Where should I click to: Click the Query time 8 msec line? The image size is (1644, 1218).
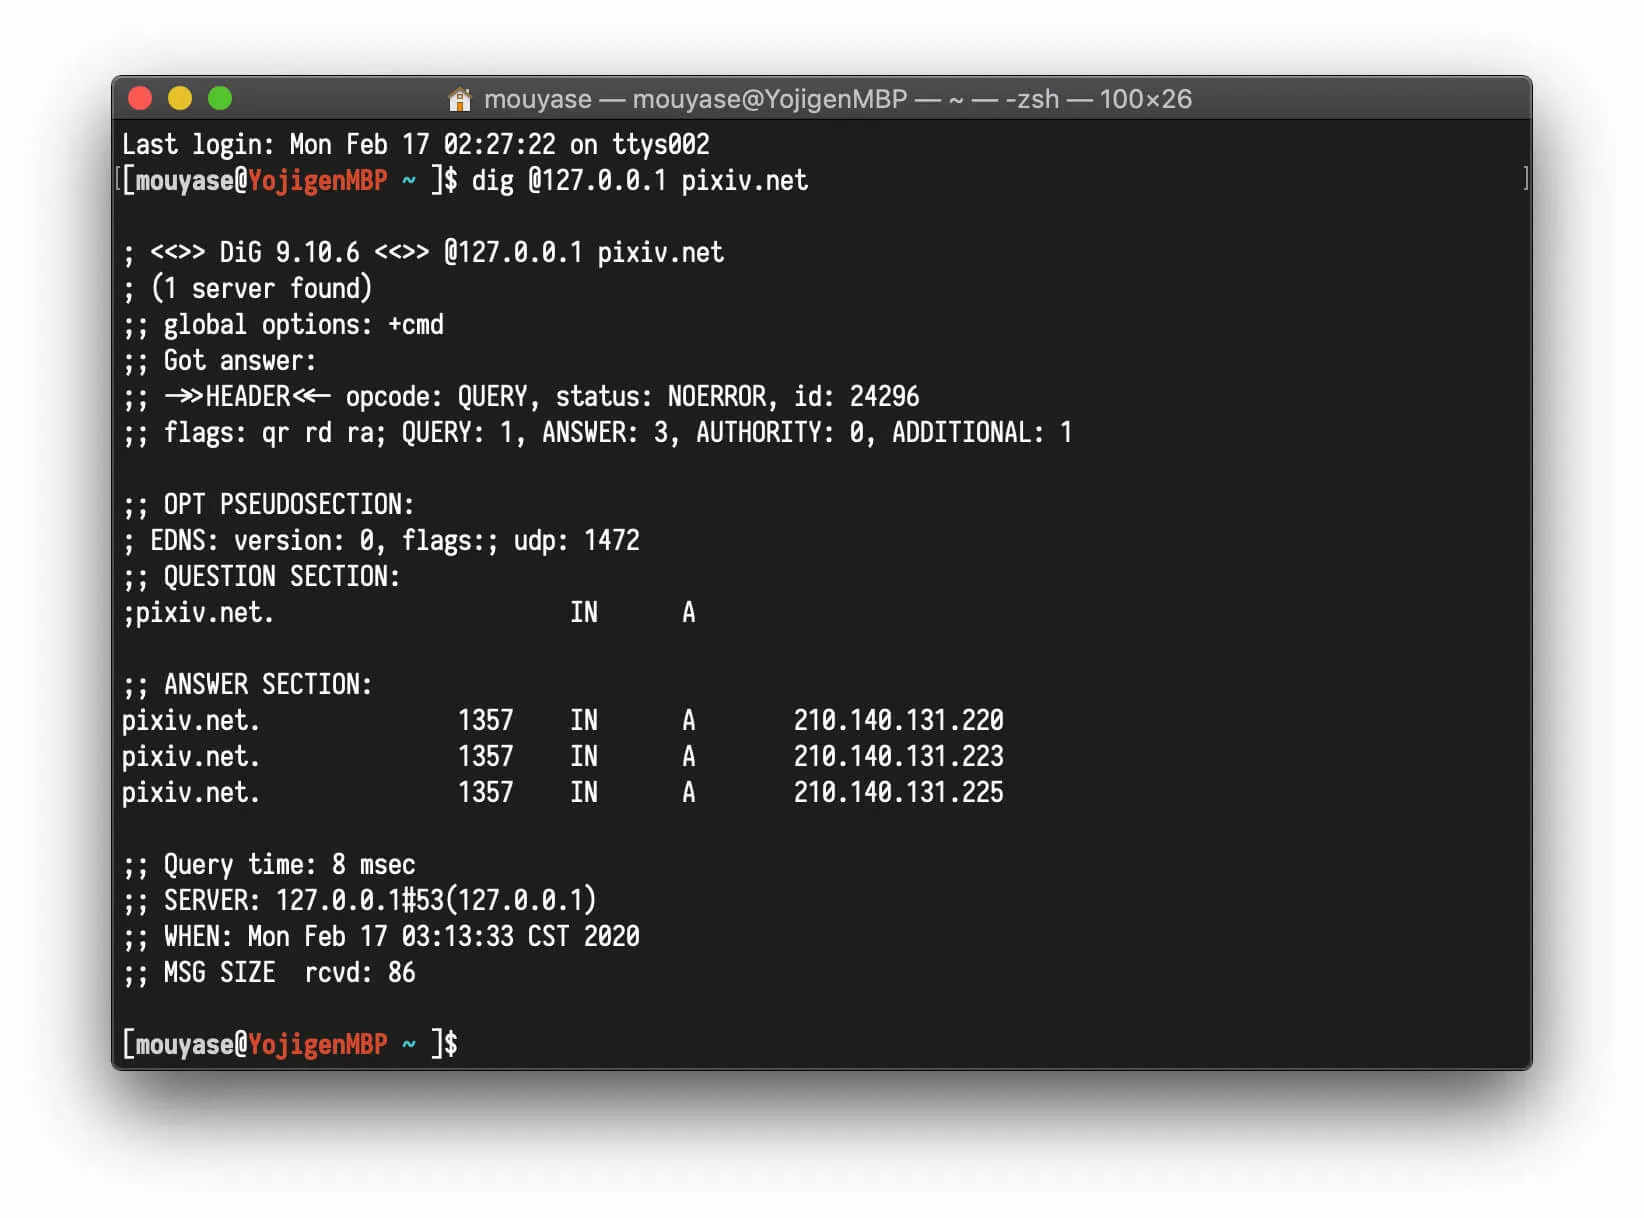(x=270, y=865)
